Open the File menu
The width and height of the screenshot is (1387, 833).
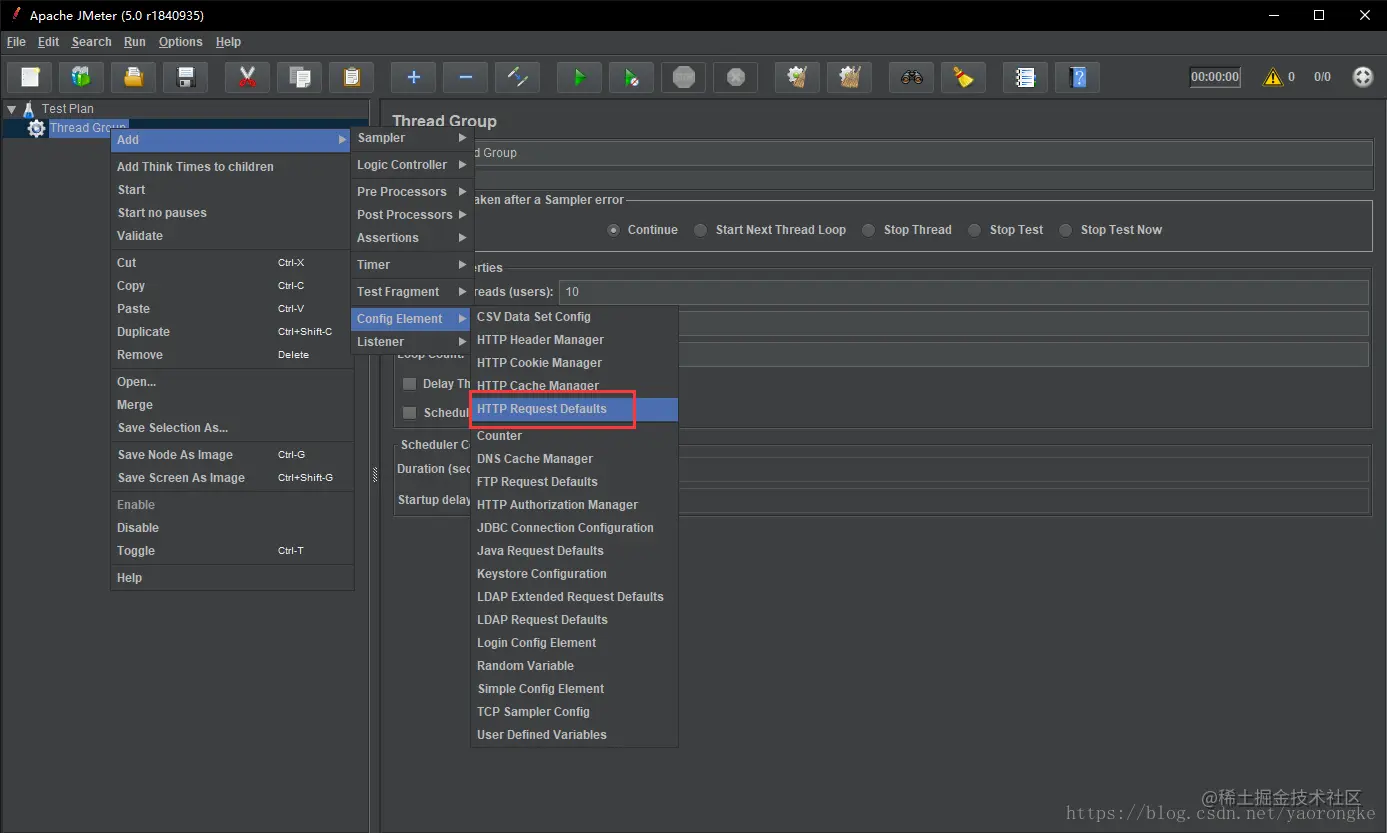[16, 42]
